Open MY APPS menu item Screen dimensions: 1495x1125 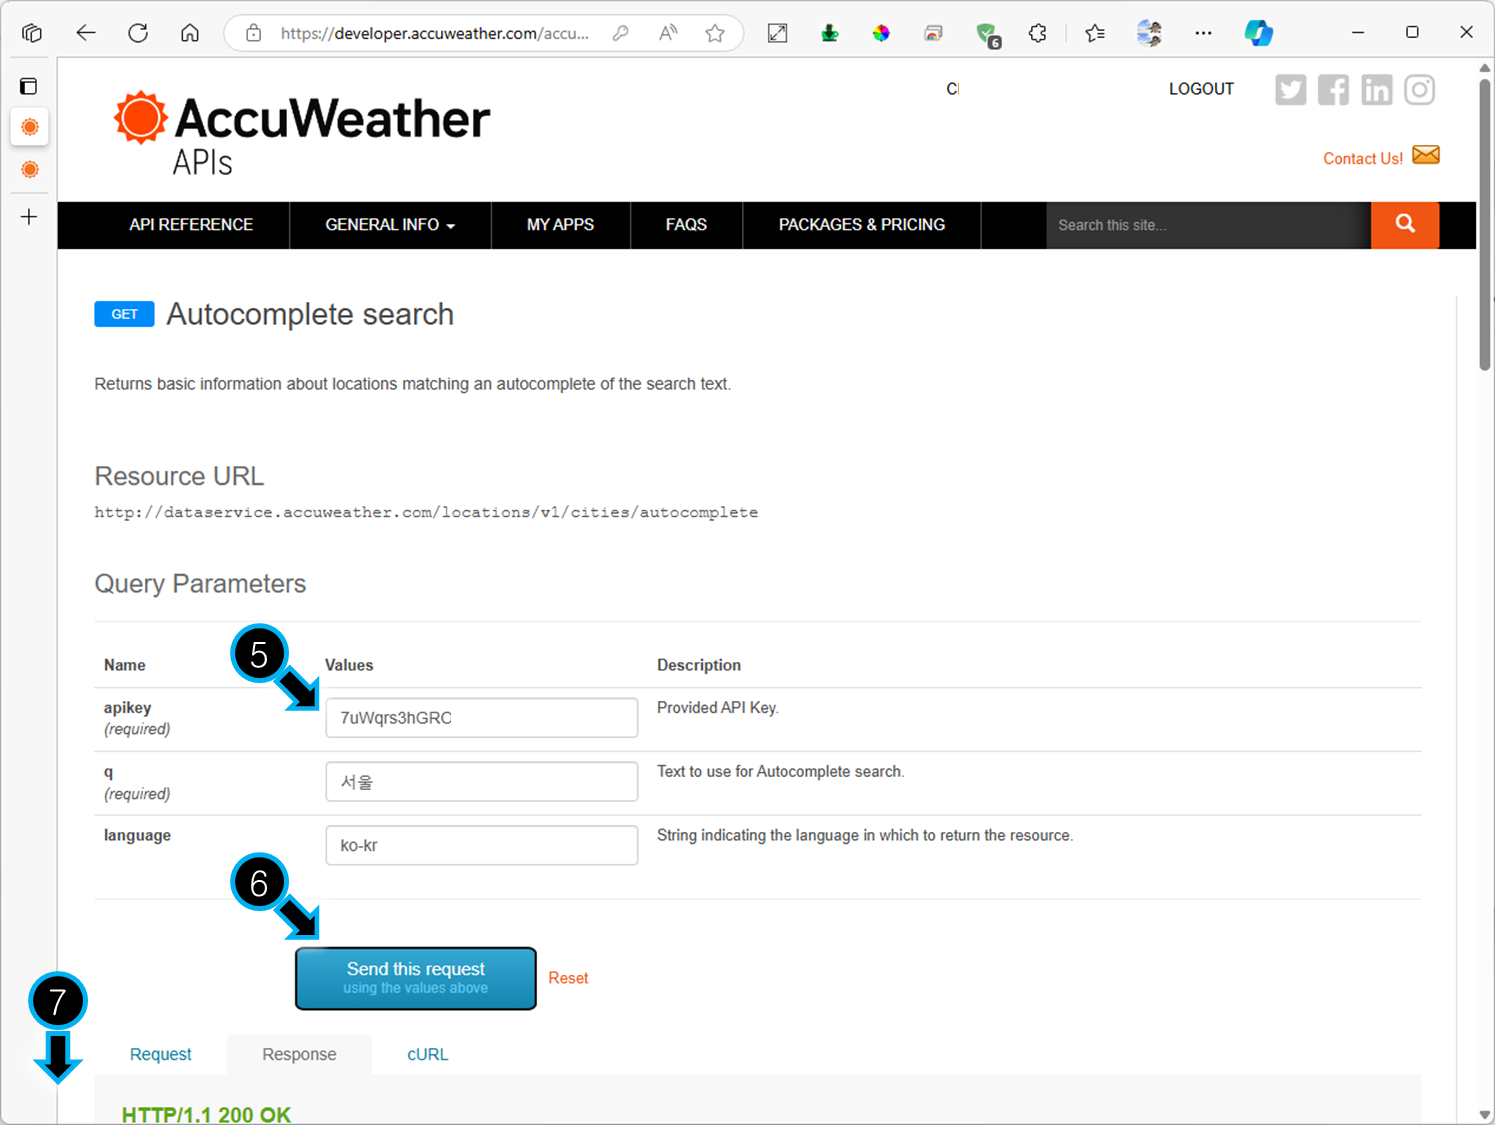pyautogui.click(x=560, y=225)
